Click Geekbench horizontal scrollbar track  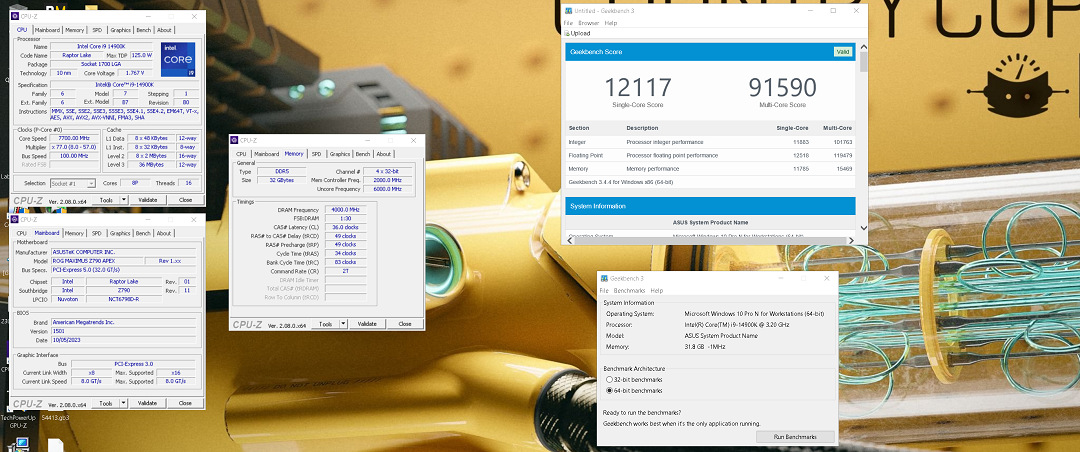(x=709, y=240)
